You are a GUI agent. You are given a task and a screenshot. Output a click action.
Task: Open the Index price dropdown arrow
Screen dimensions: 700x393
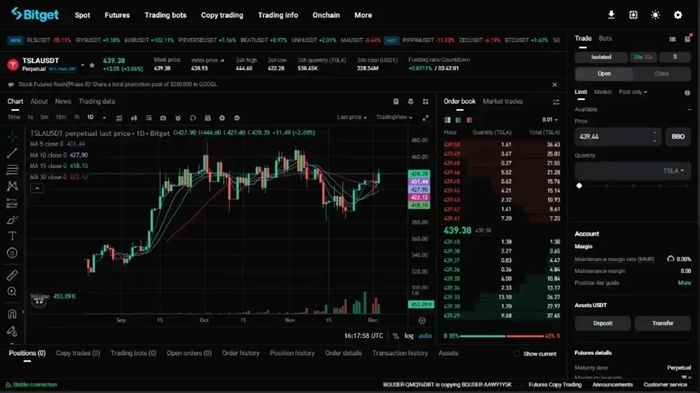click(222, 60)
